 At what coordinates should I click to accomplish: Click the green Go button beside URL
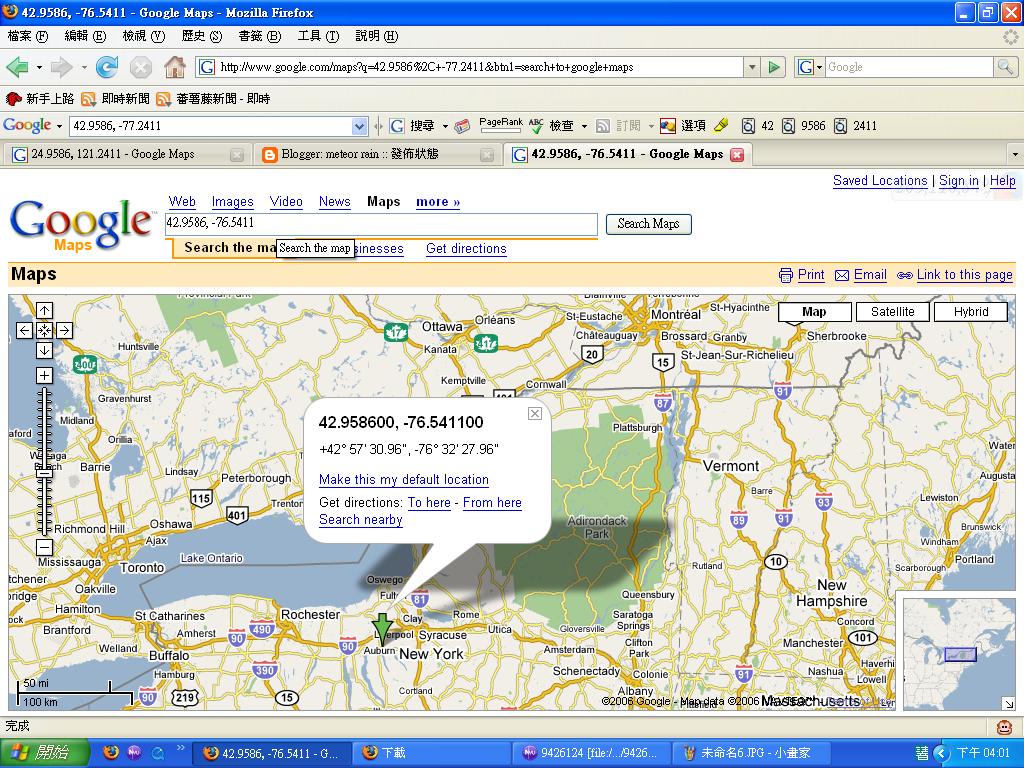pos(774,67)
